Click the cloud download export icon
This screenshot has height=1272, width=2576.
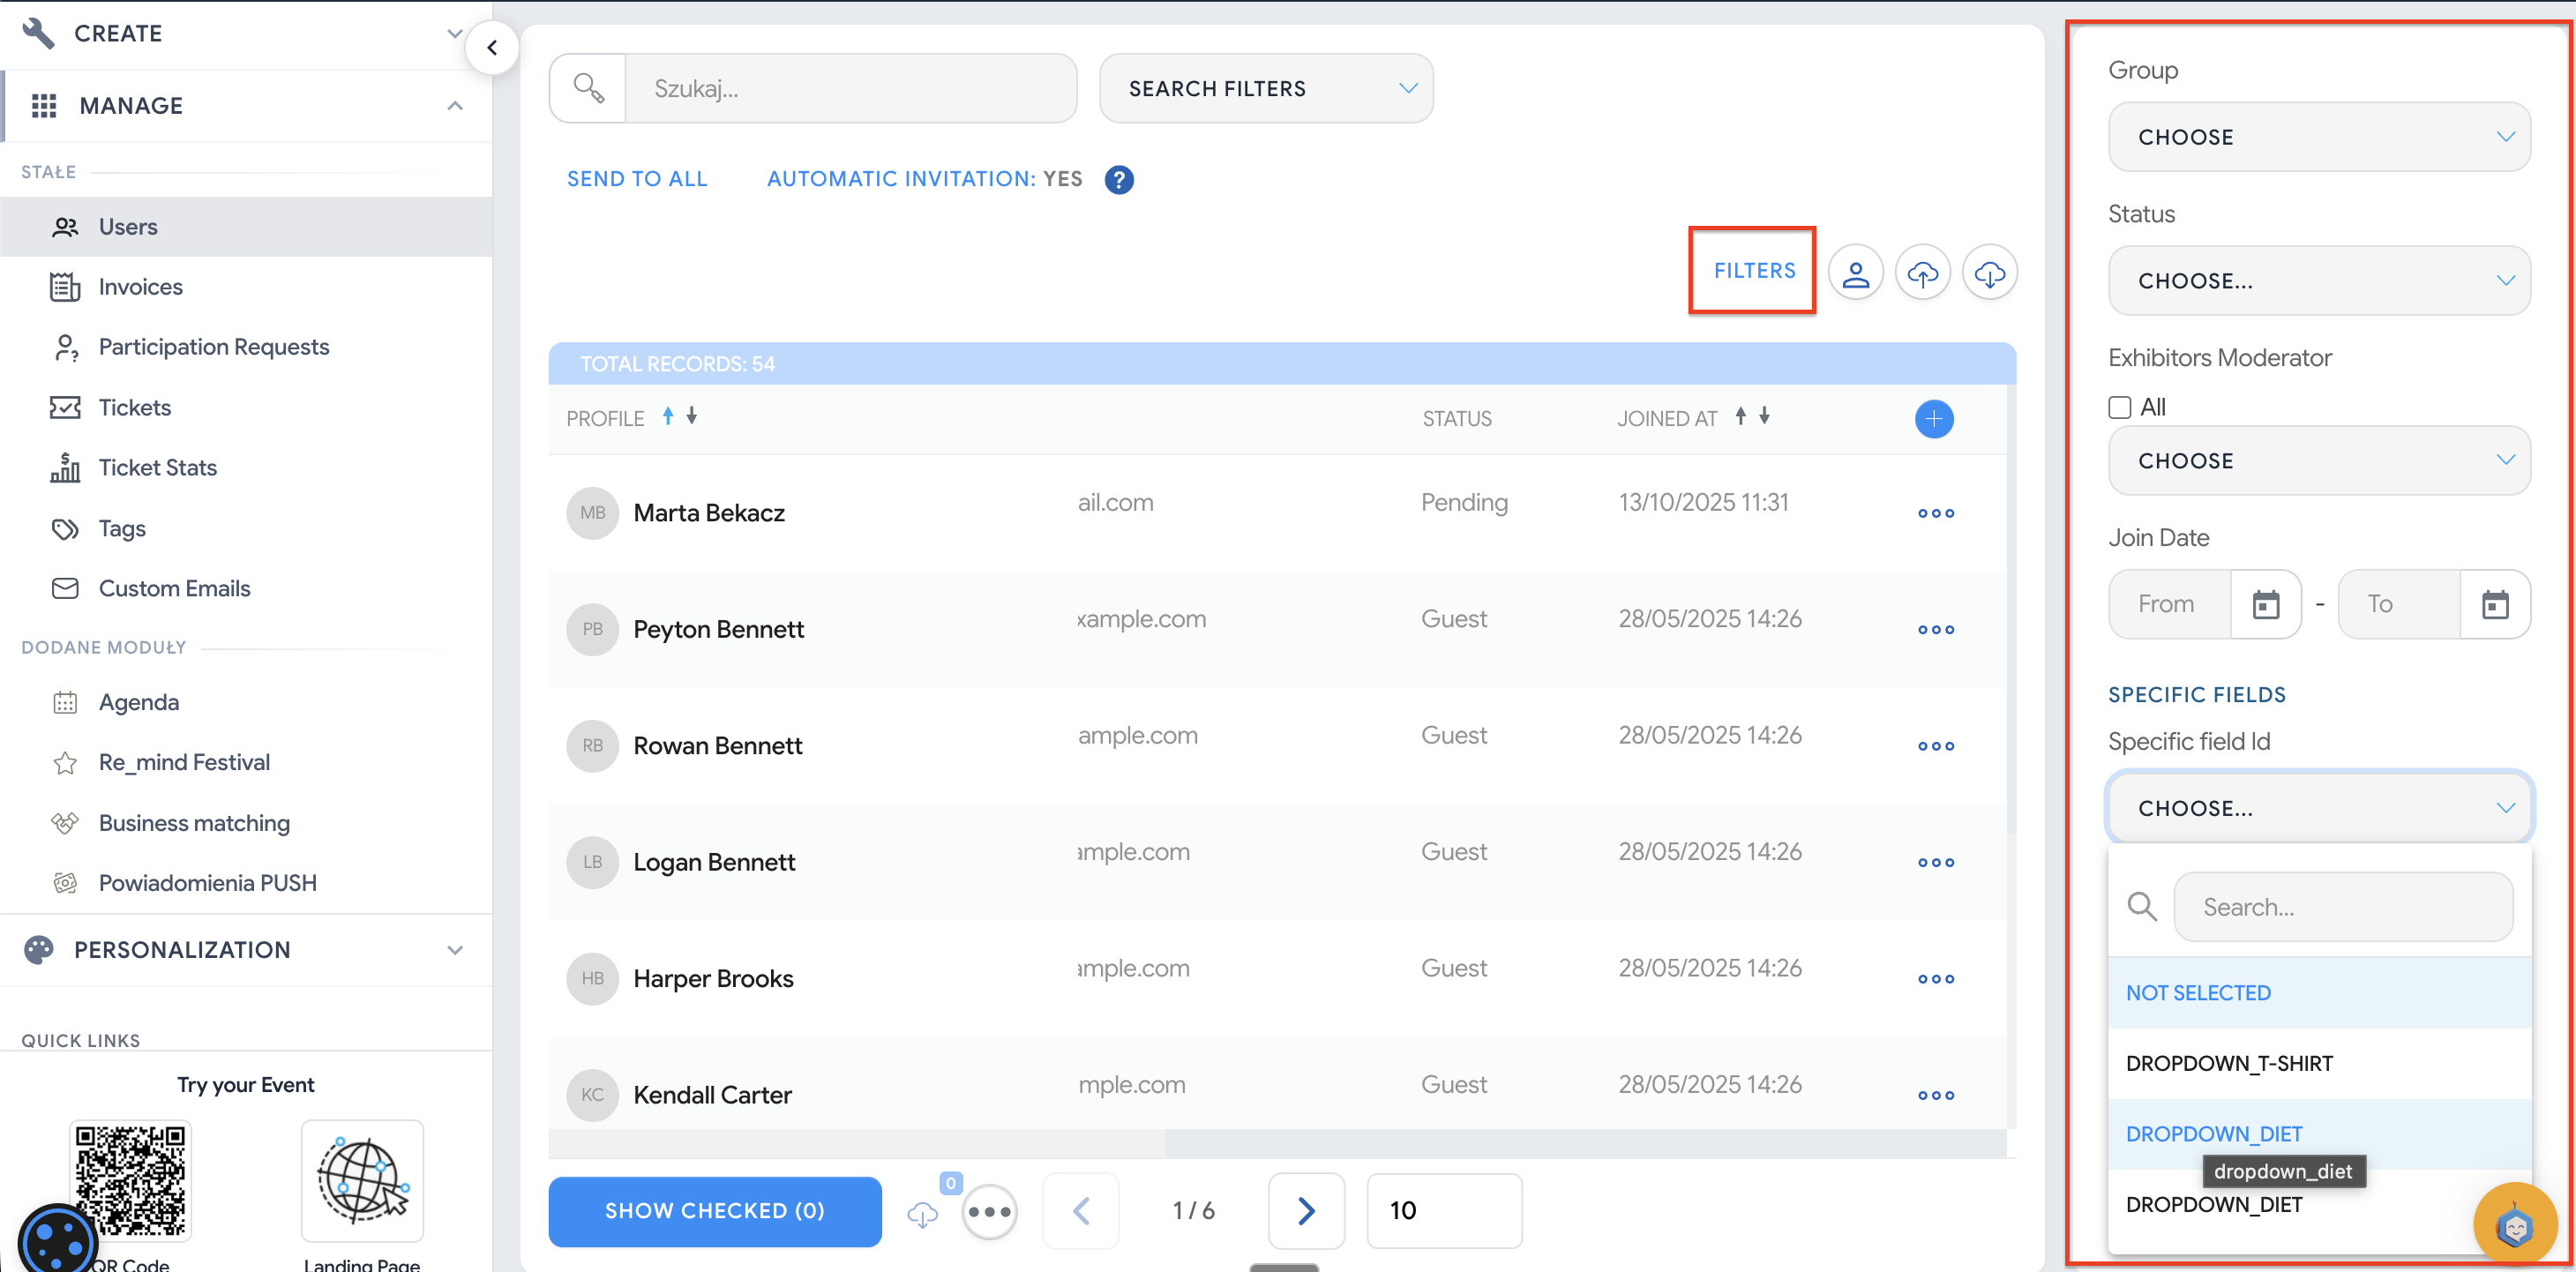click(1989, 273)
